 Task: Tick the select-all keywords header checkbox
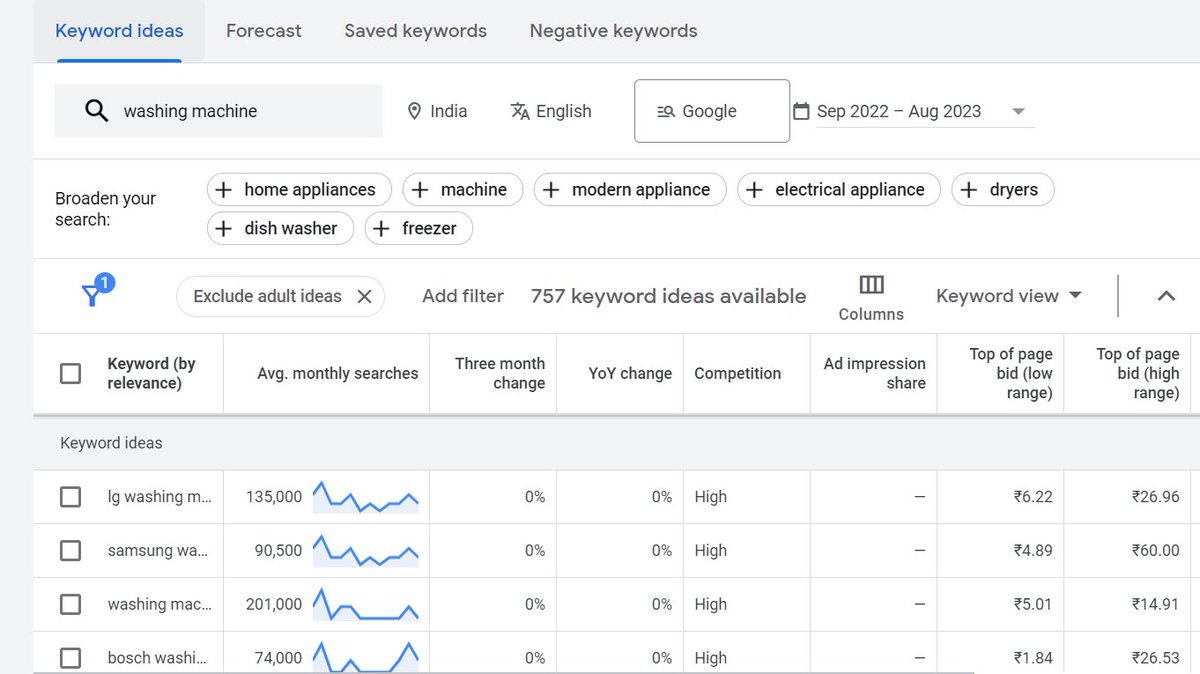(70, 373)
